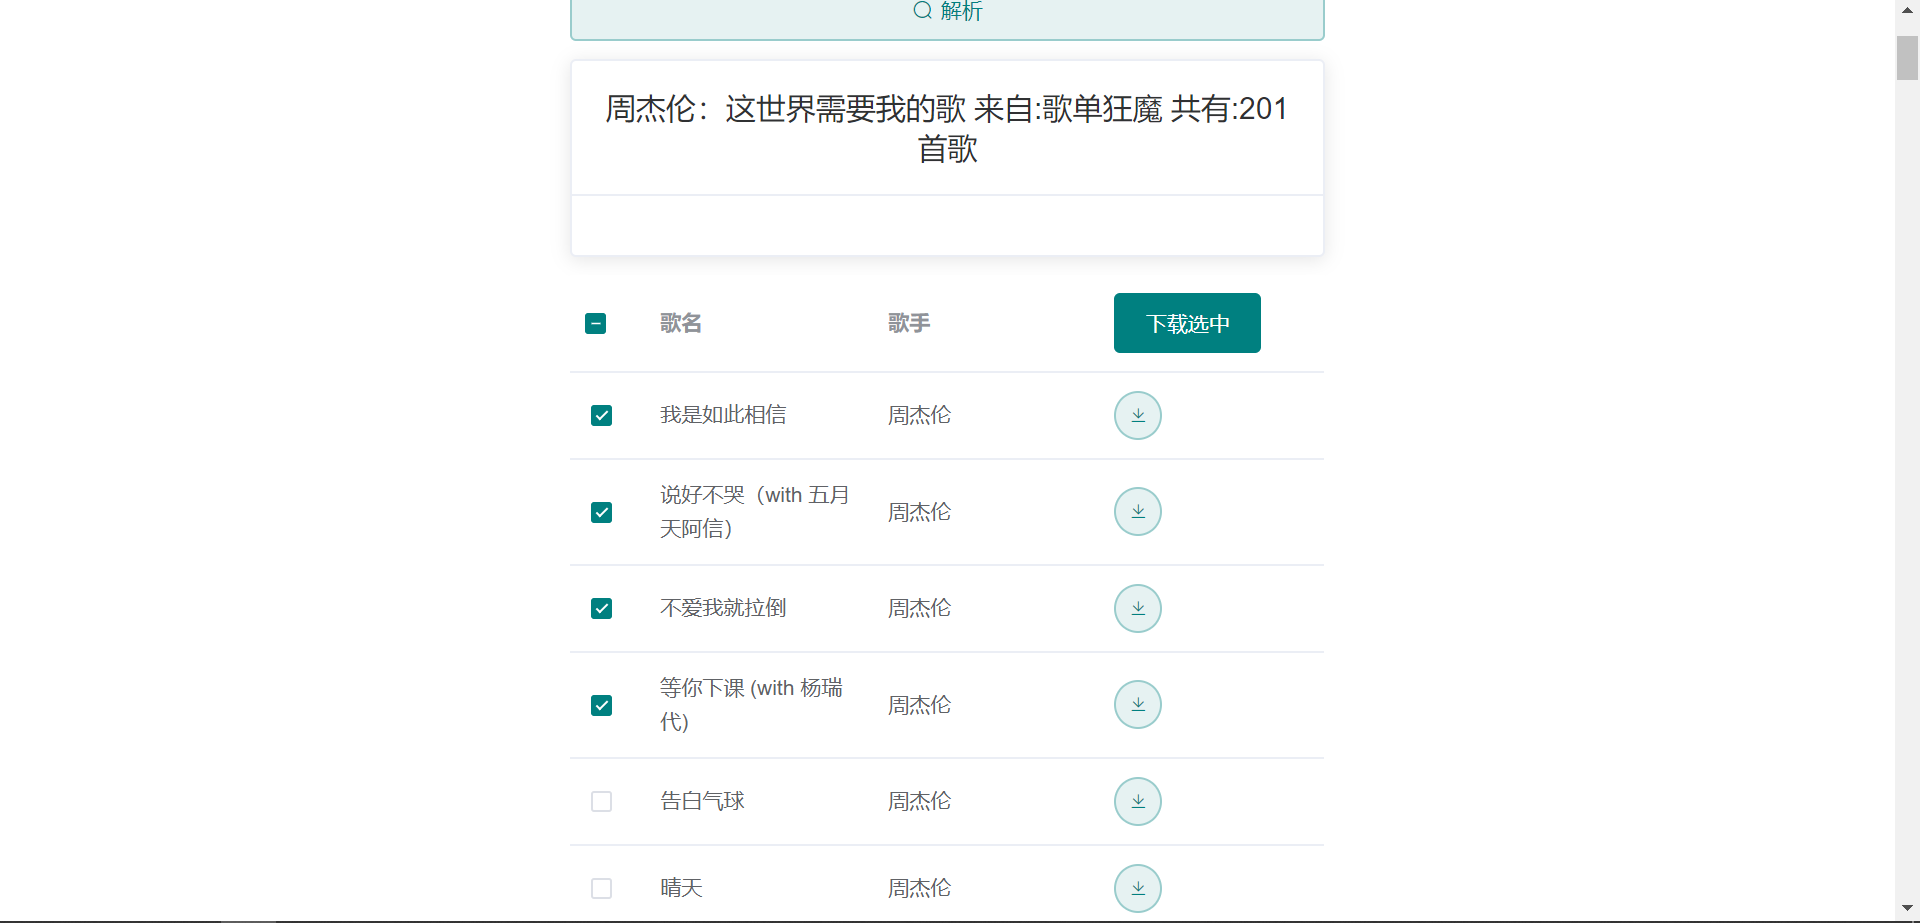Check the 告白气球 song checkbox
The width and height of the screenshot is (1920, 923).
(x=601, y=802)
